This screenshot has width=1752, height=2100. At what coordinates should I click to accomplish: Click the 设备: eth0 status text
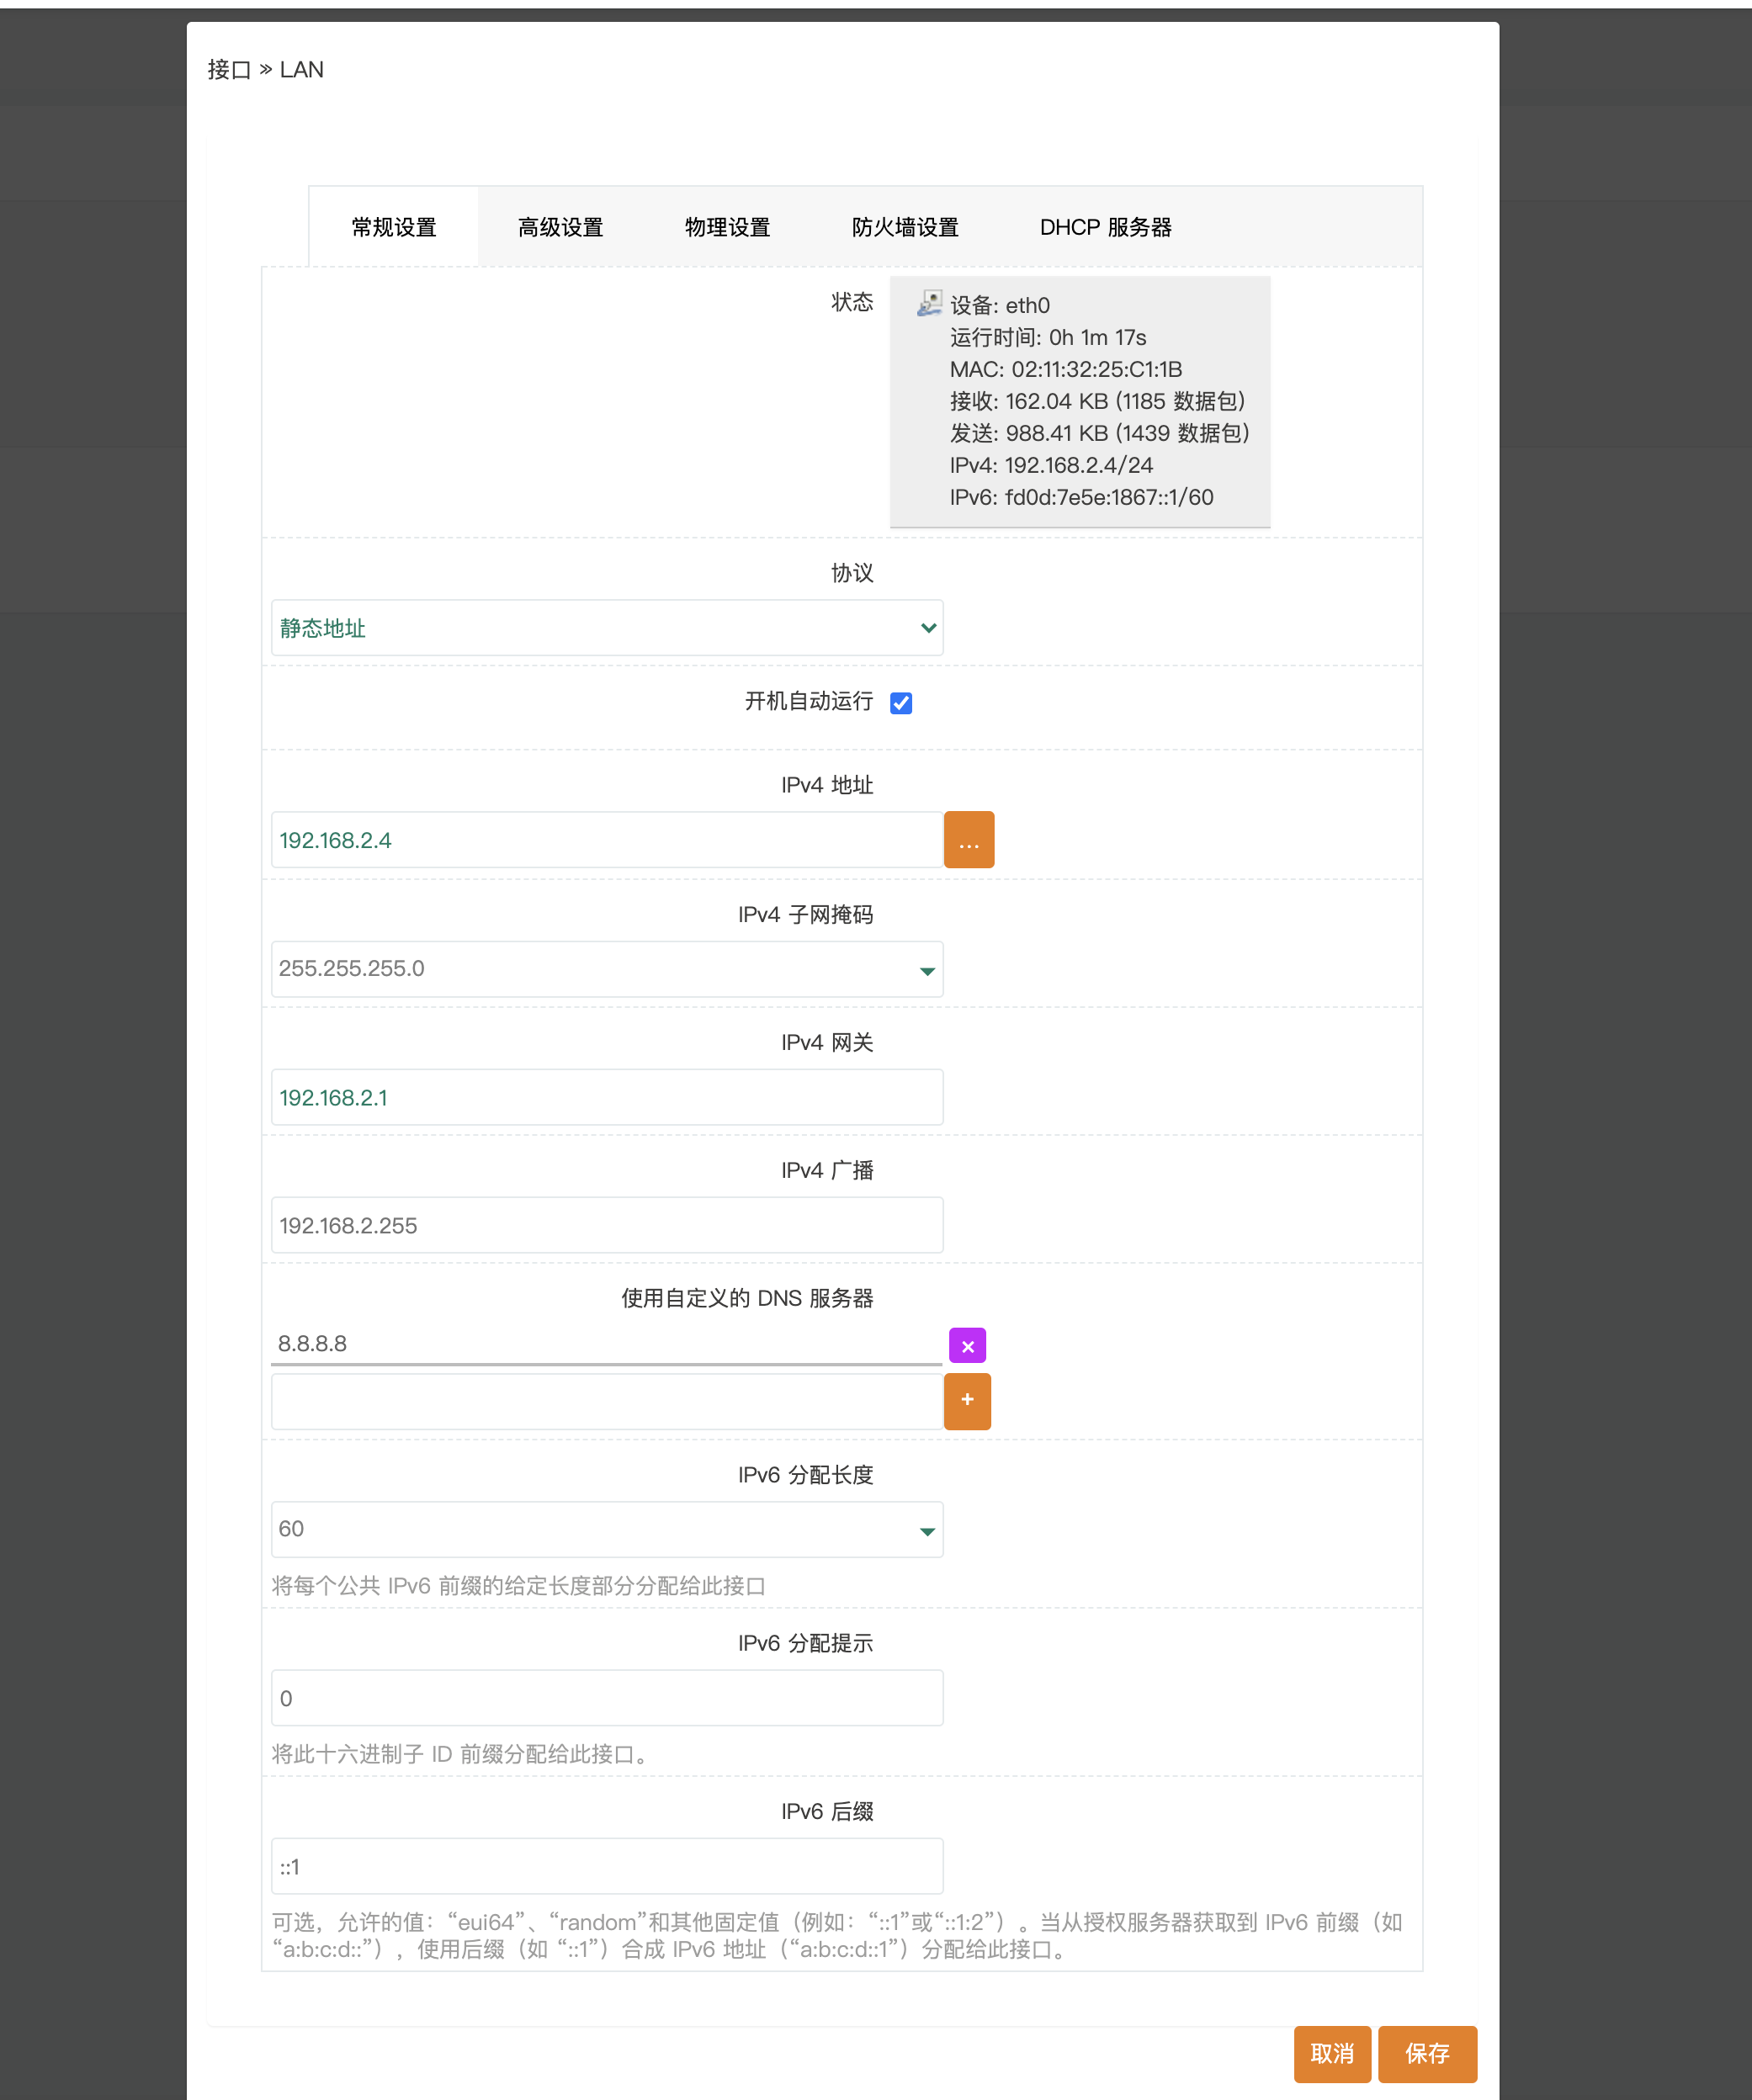[x=1000, y=305]
